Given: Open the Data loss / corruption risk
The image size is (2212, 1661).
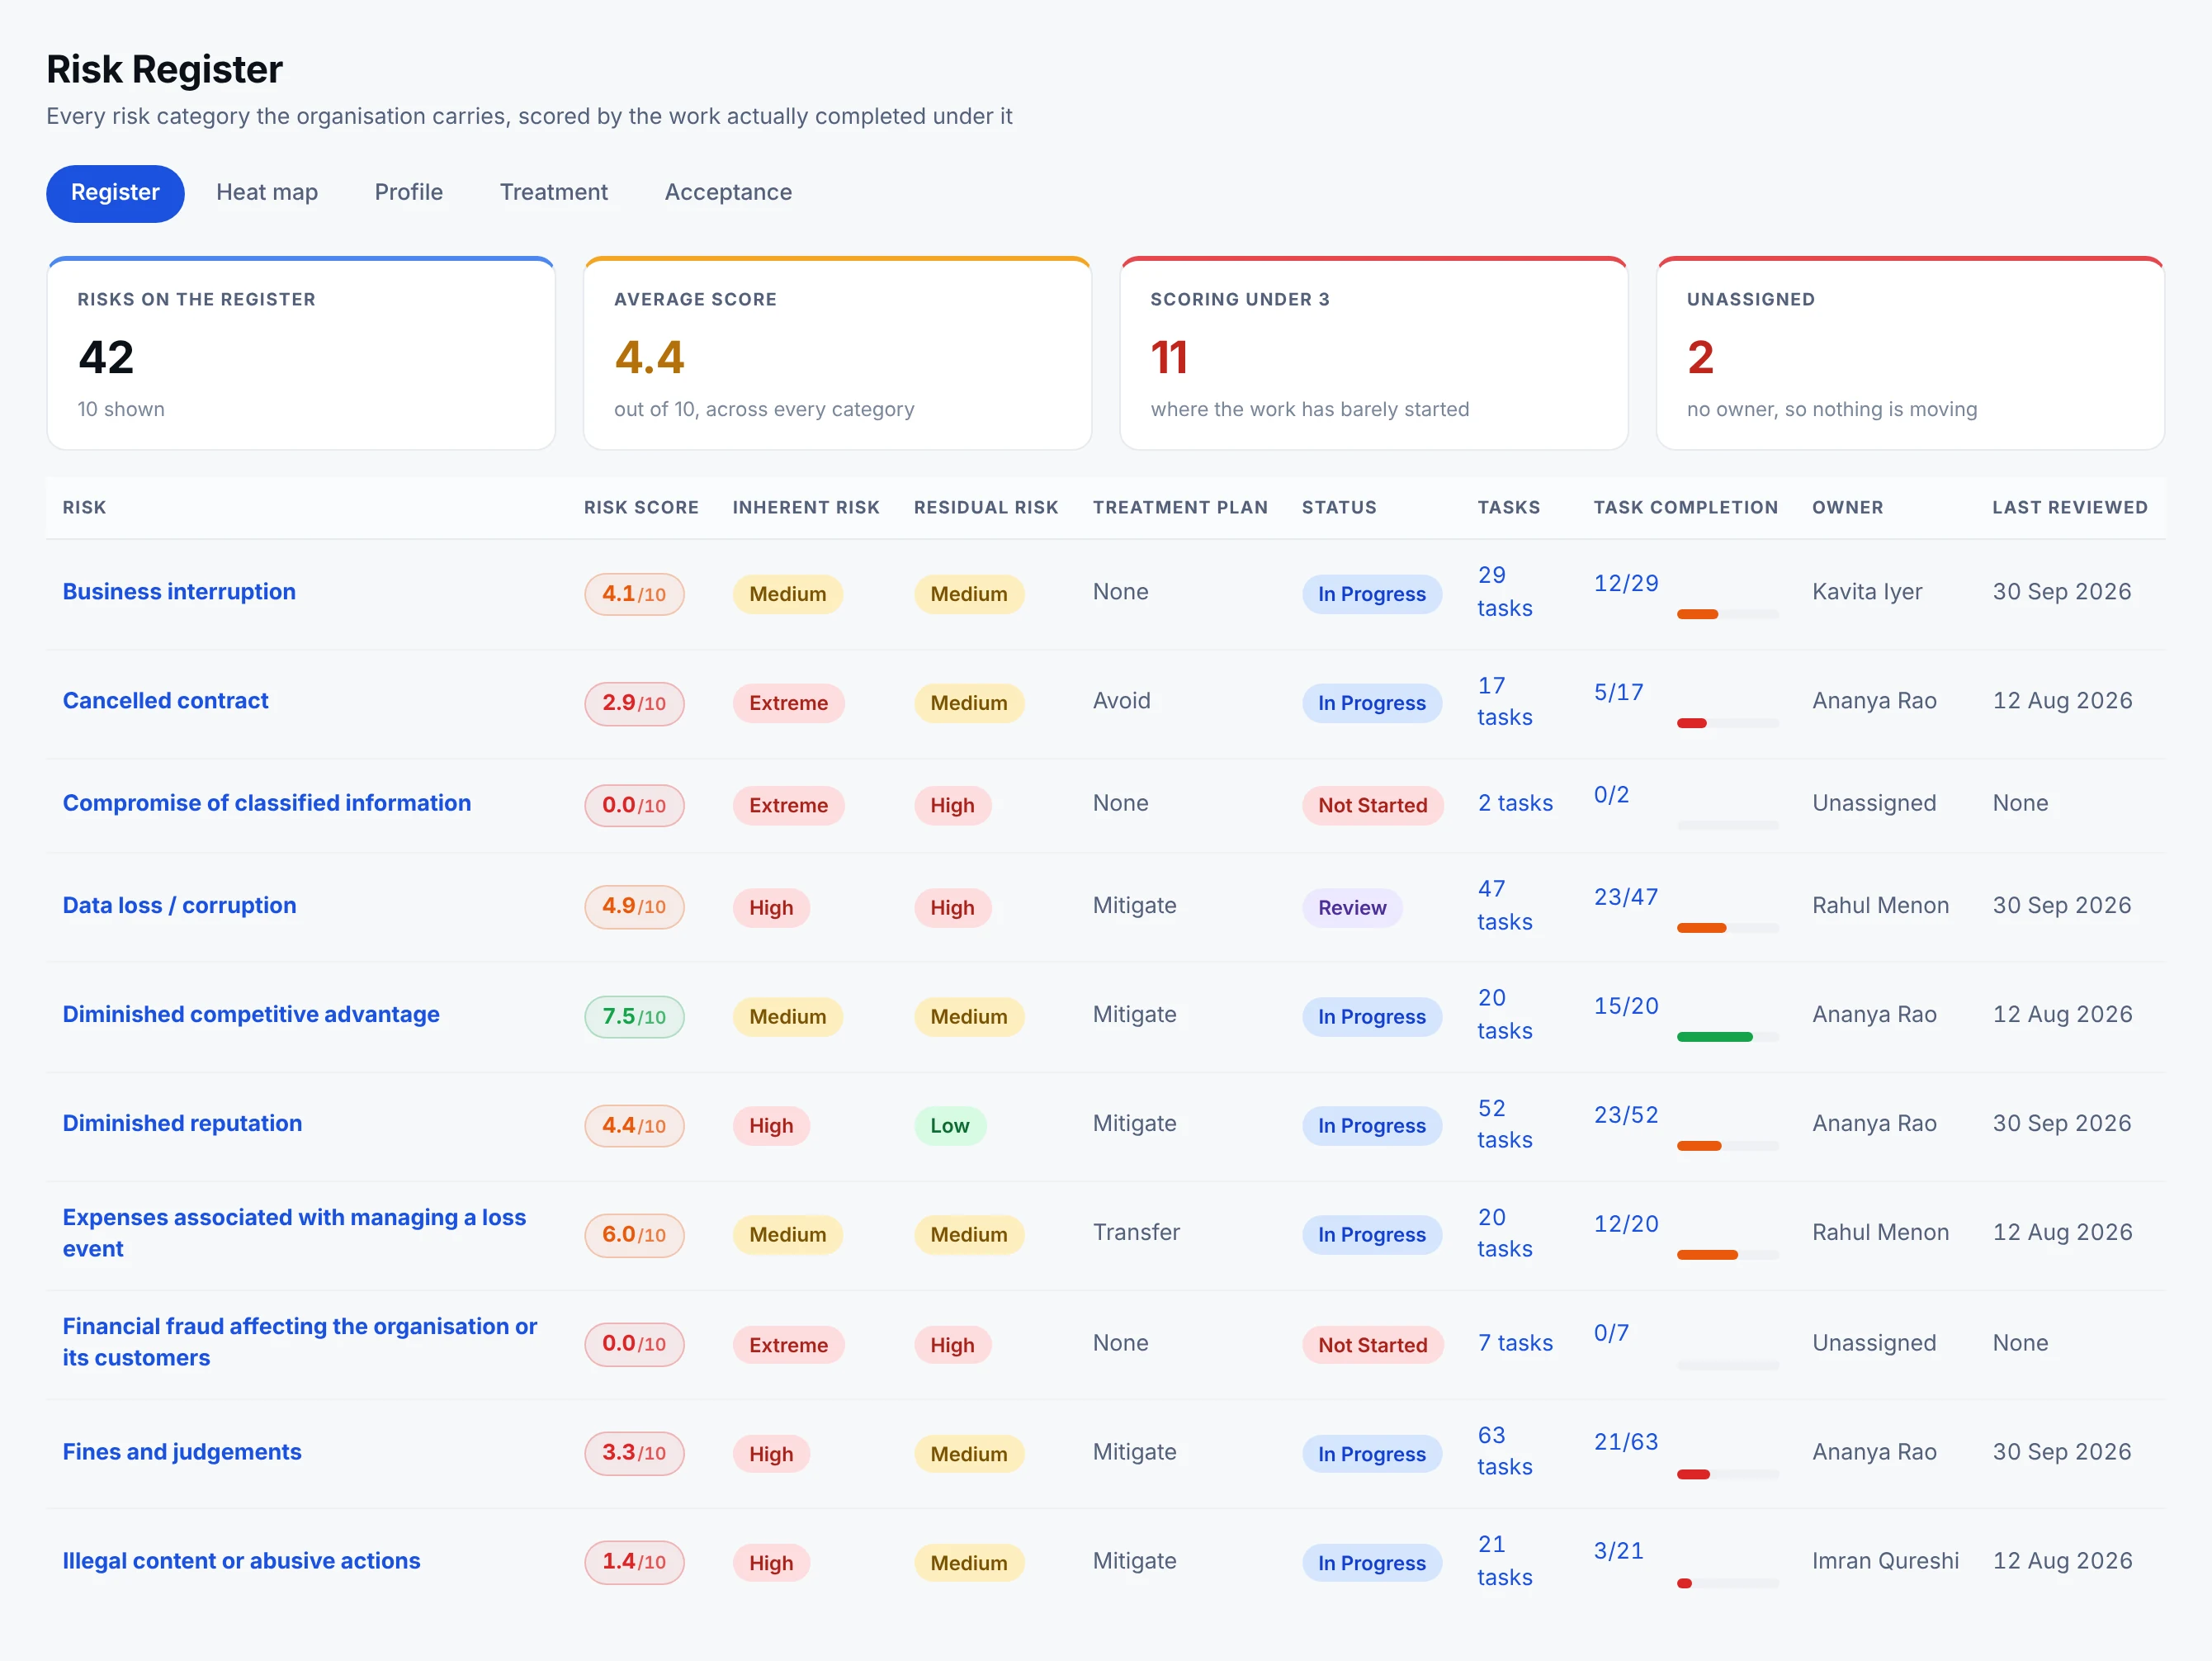Looking at the screenshot, I should point(179,905).
